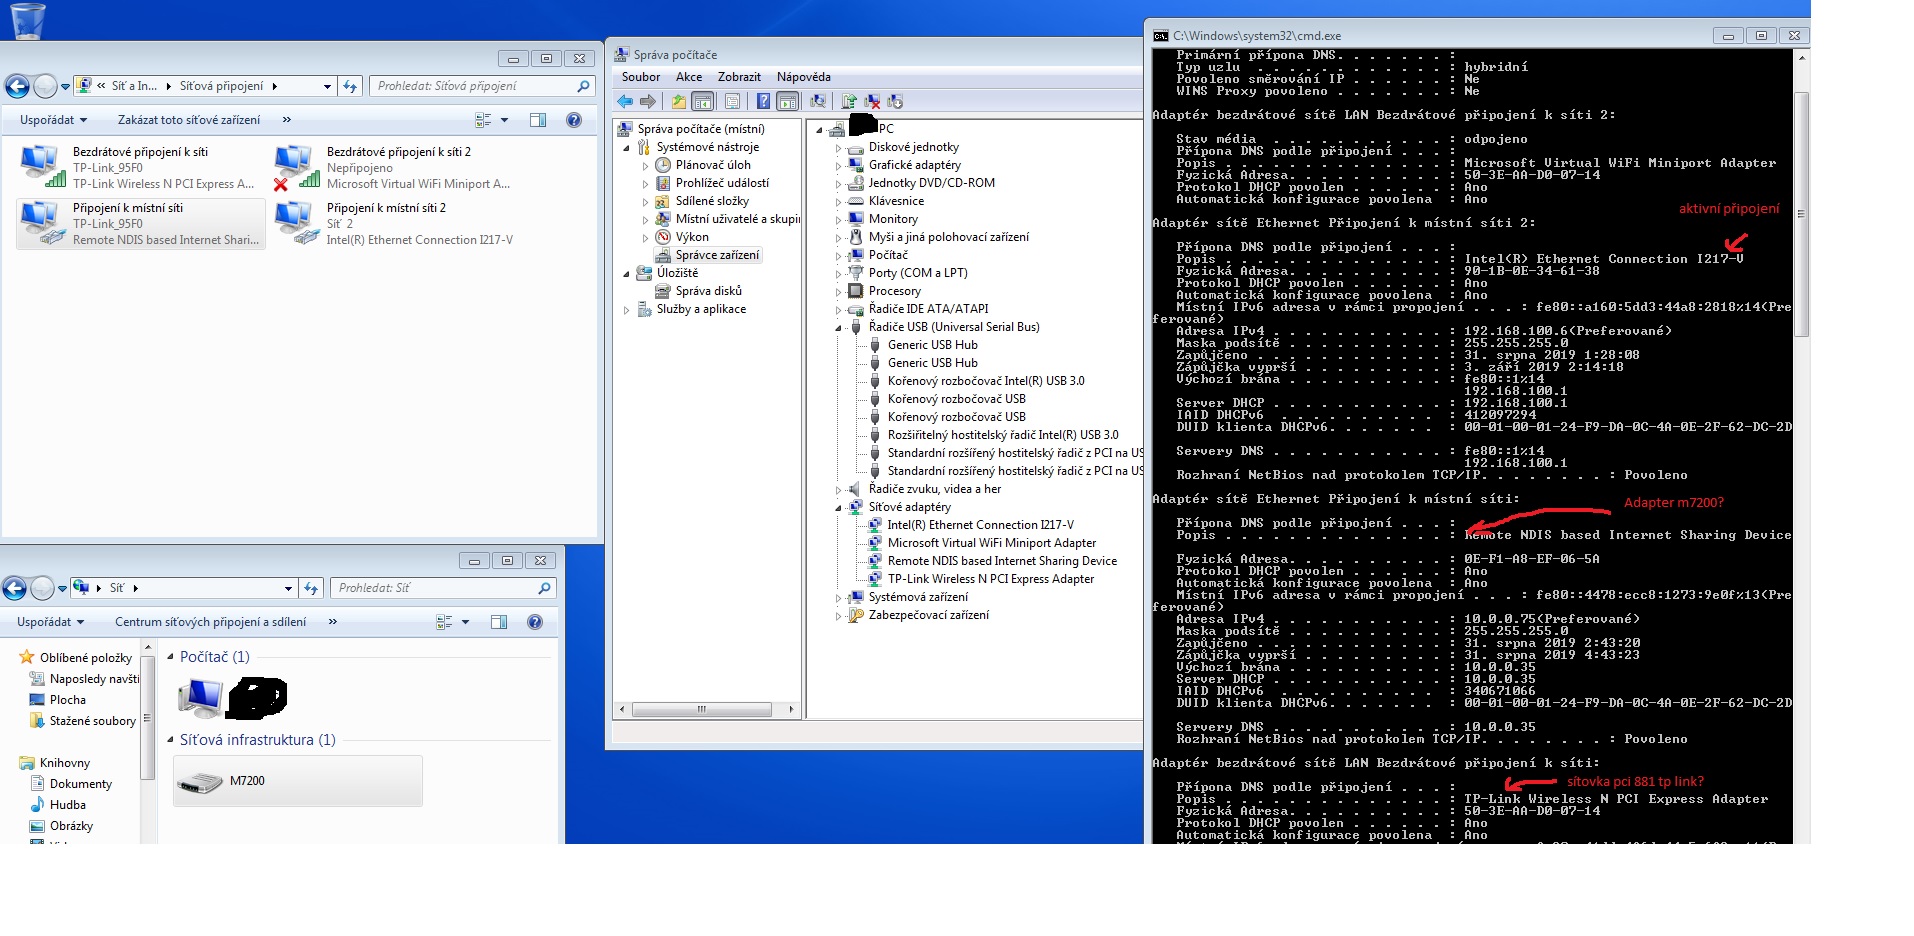Open the Akce menu

tap(688, 77)
